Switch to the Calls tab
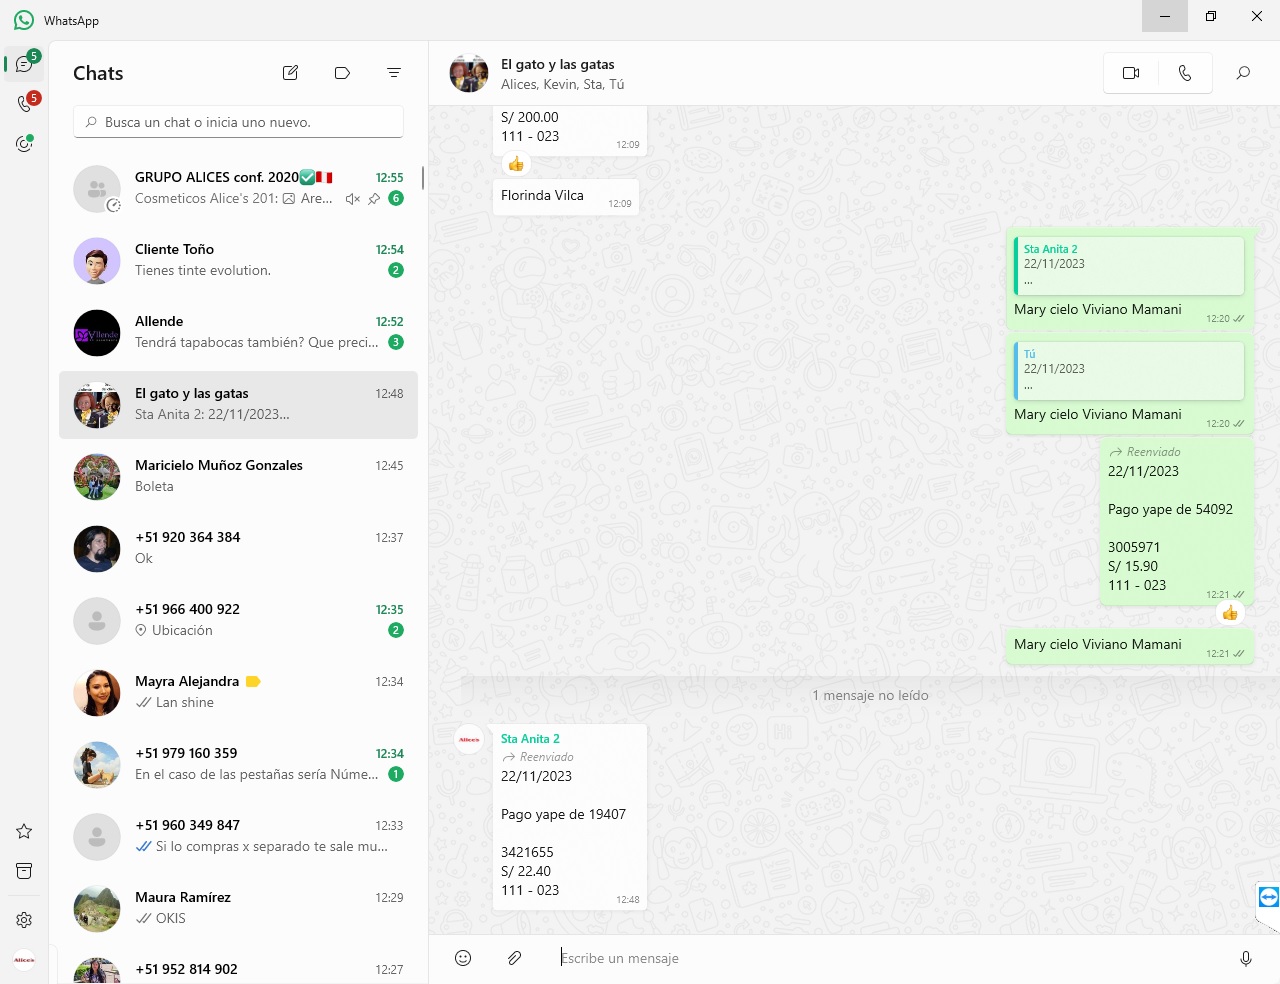The height and width of the screenshot is (984, 1280). [24, 103]
